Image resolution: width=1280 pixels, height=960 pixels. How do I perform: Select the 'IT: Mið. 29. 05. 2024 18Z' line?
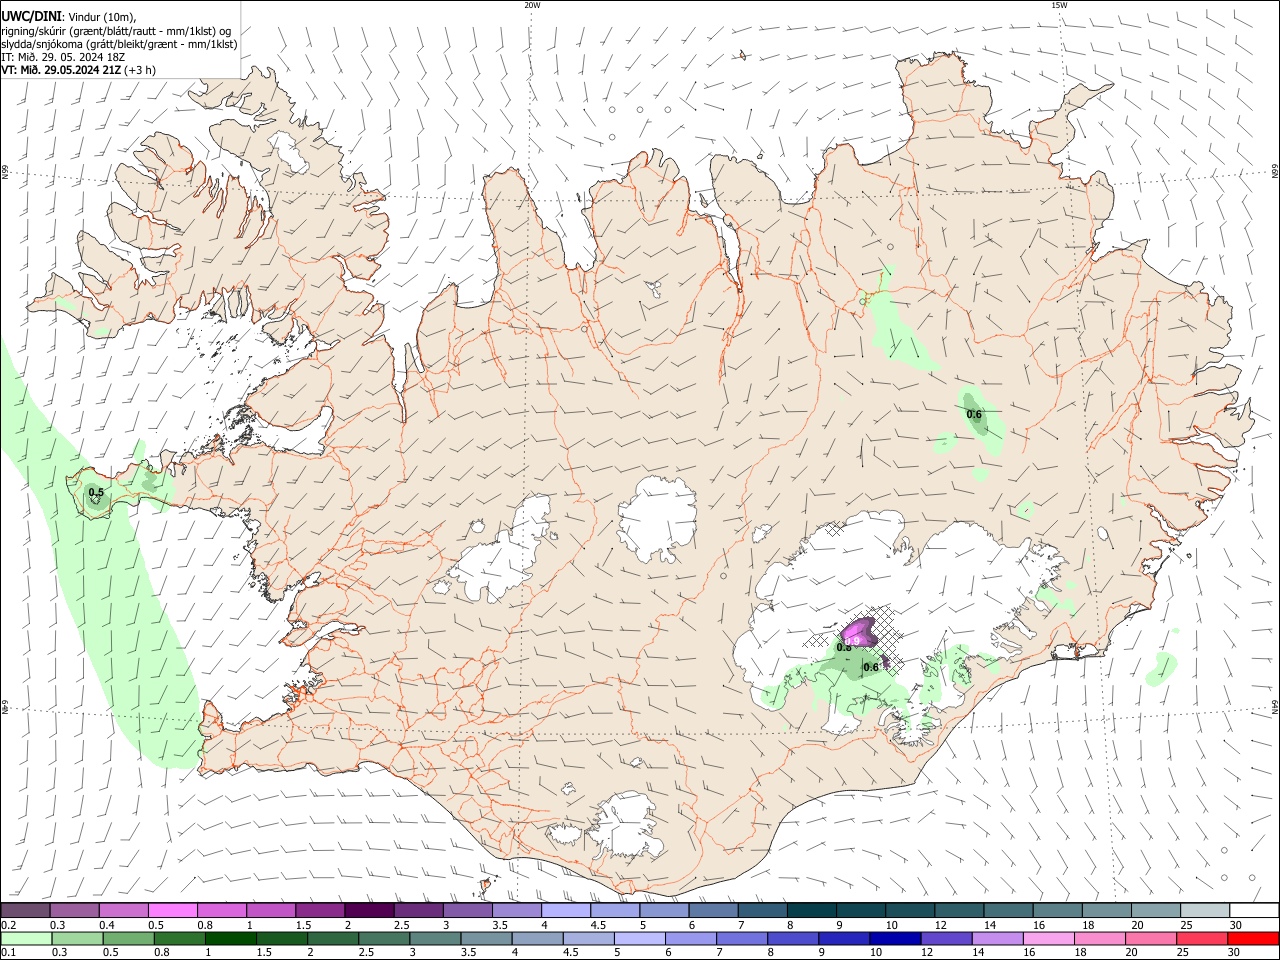click(x=63, y=57)
